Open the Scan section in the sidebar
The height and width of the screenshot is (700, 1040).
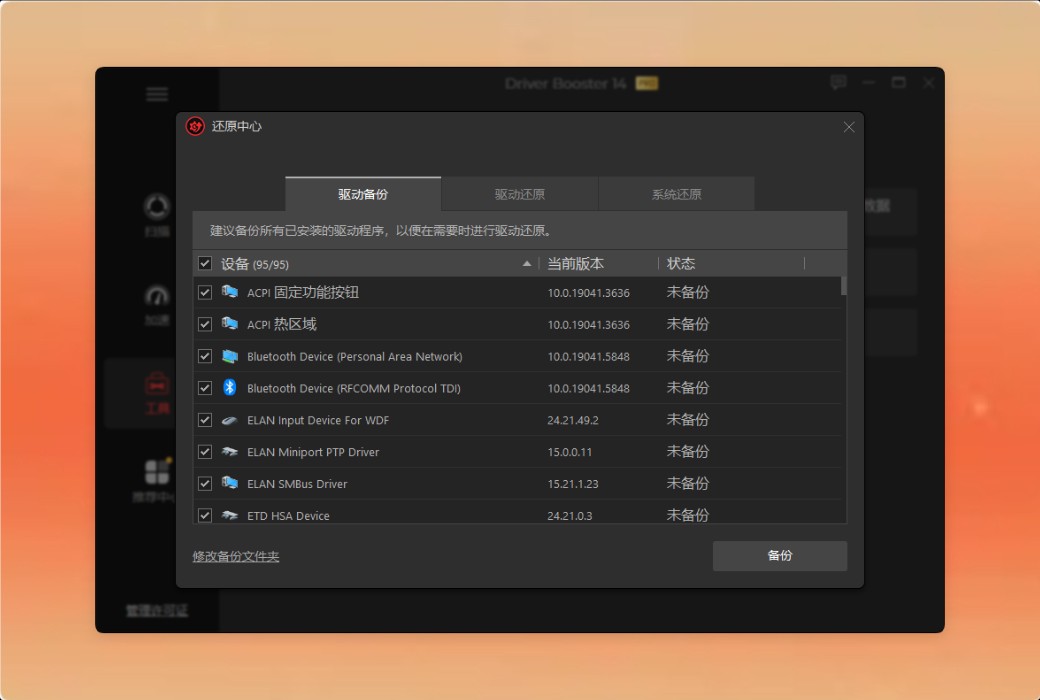(157, 214)
